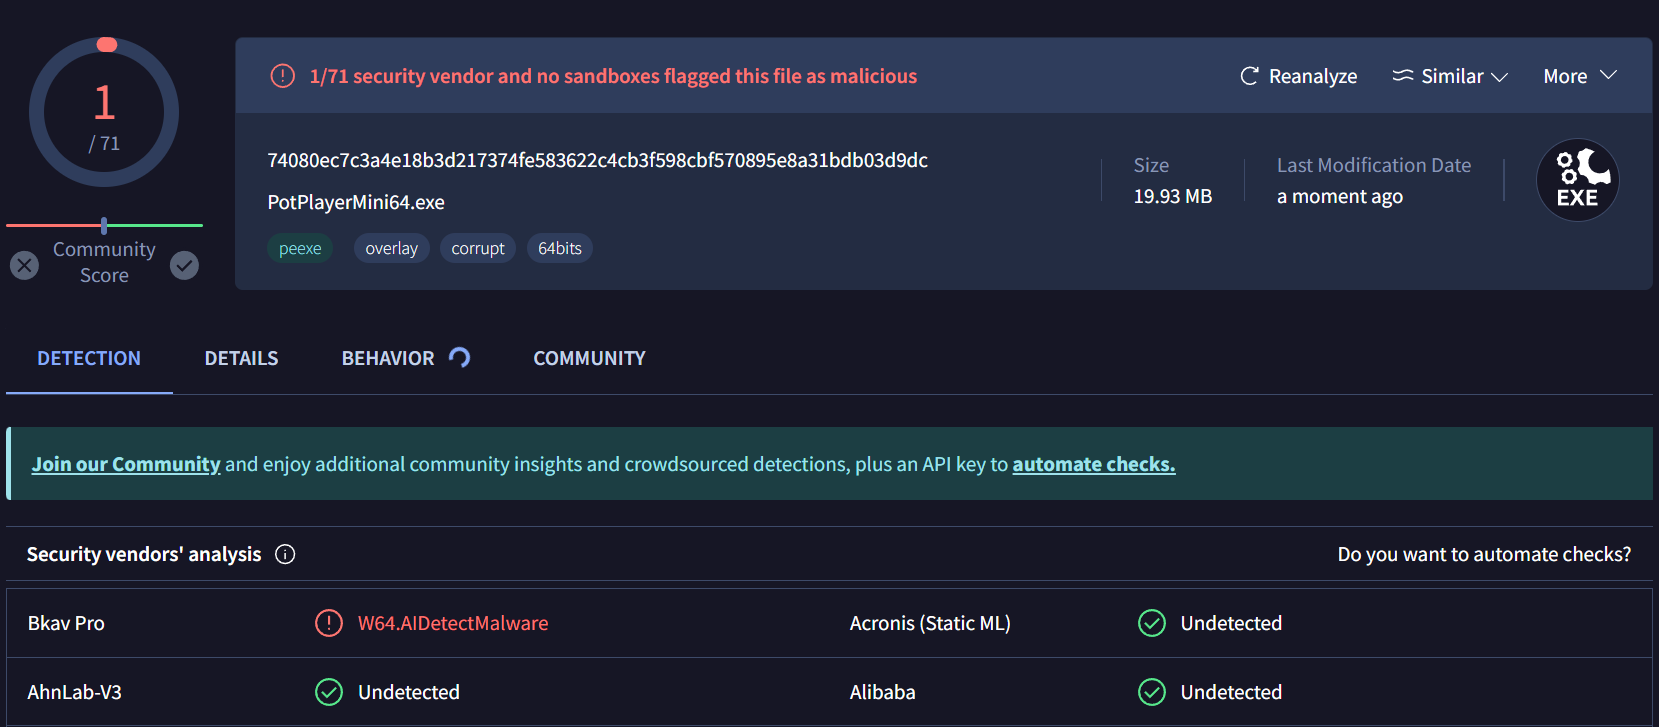Click the Security vendors' analysis info icon
Screen dimensions: 1659x727
pos(285,554)
